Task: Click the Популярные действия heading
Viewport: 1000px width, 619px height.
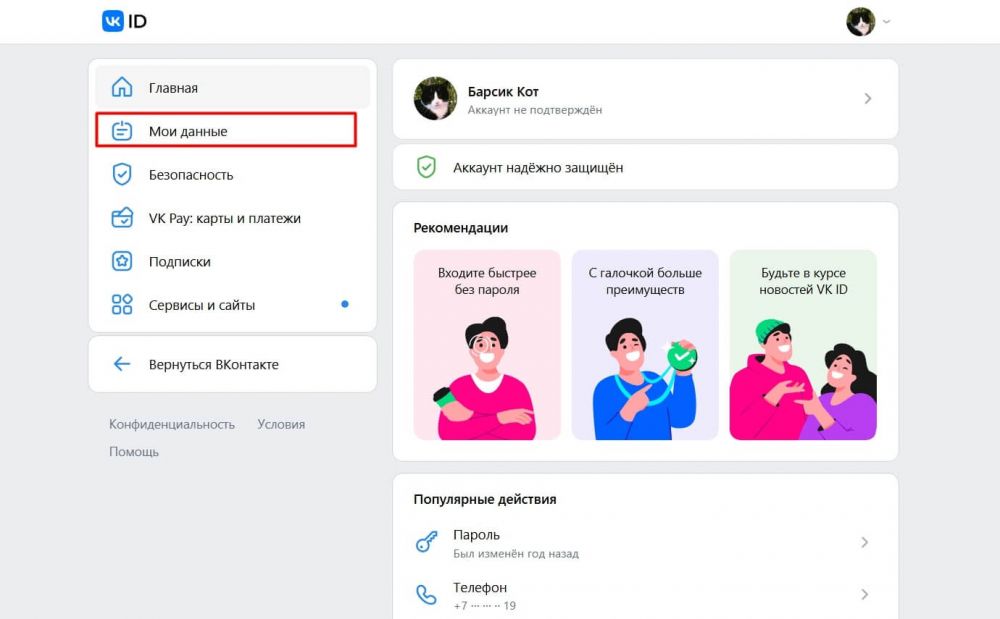Action: pos(485,499)
